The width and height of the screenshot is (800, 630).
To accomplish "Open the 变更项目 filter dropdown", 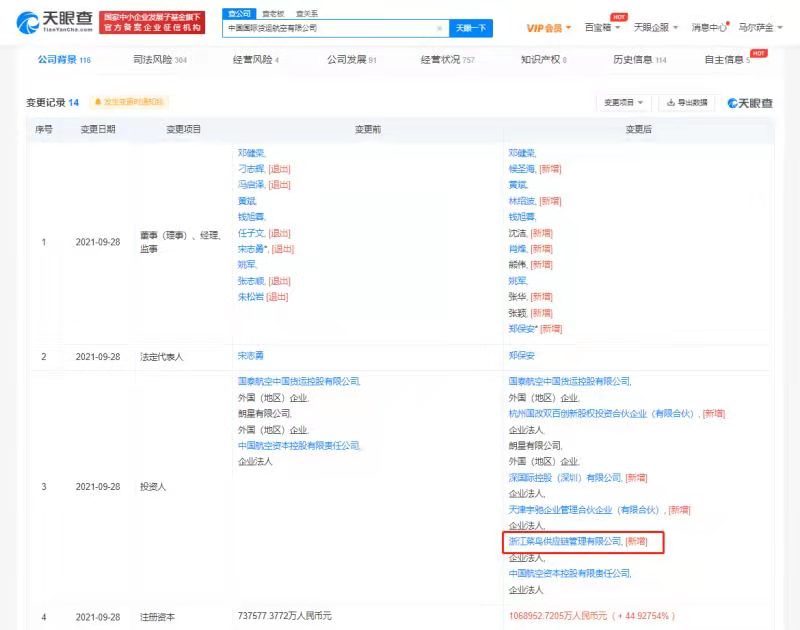I will tap(625, 102).
